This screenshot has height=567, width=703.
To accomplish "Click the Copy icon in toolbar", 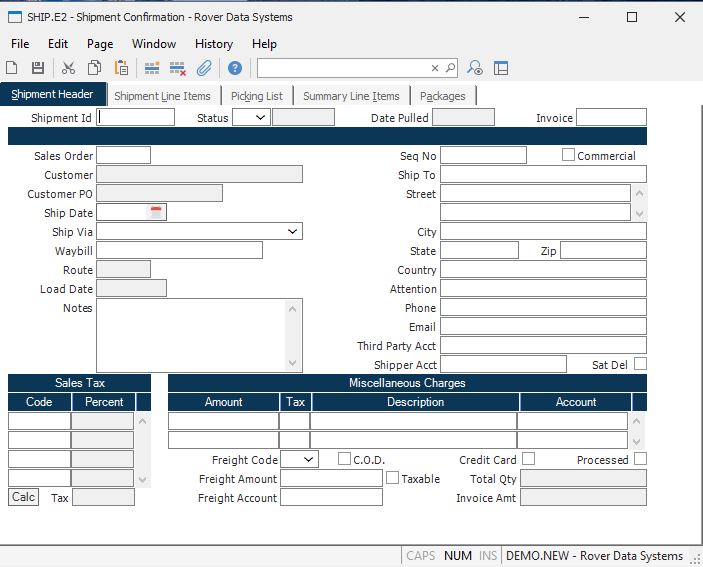I will [x=94, y=68].
